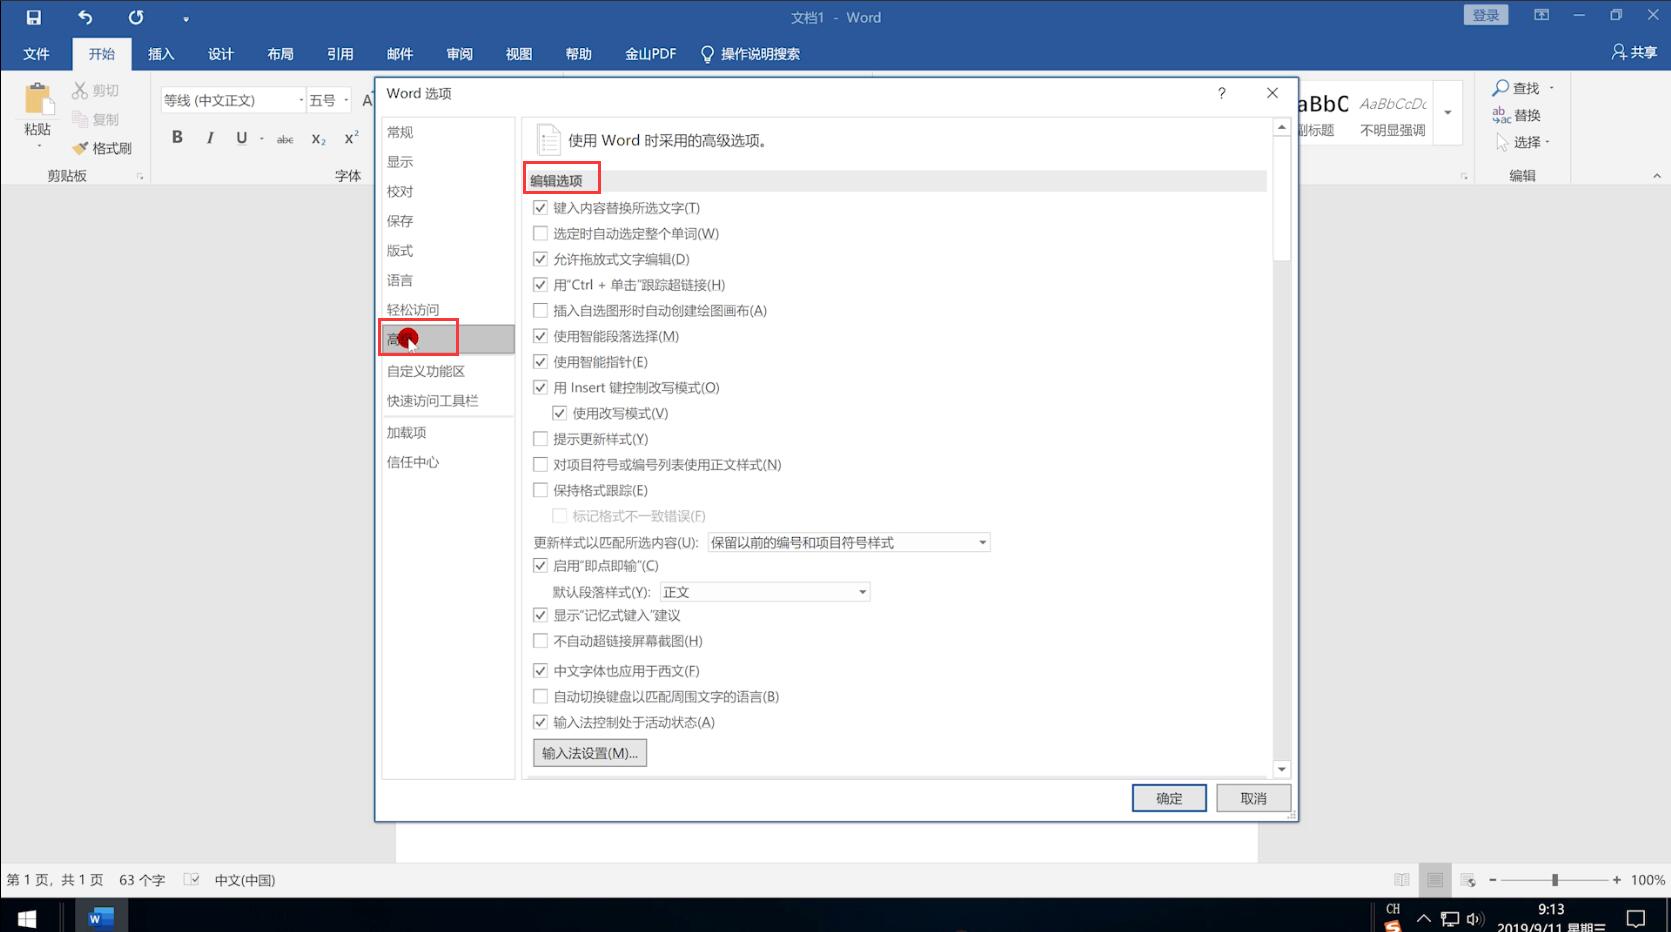The image size is (1671, 932).
Task: Redo the action in the quick access toolbar
Action: coord(136,17)
